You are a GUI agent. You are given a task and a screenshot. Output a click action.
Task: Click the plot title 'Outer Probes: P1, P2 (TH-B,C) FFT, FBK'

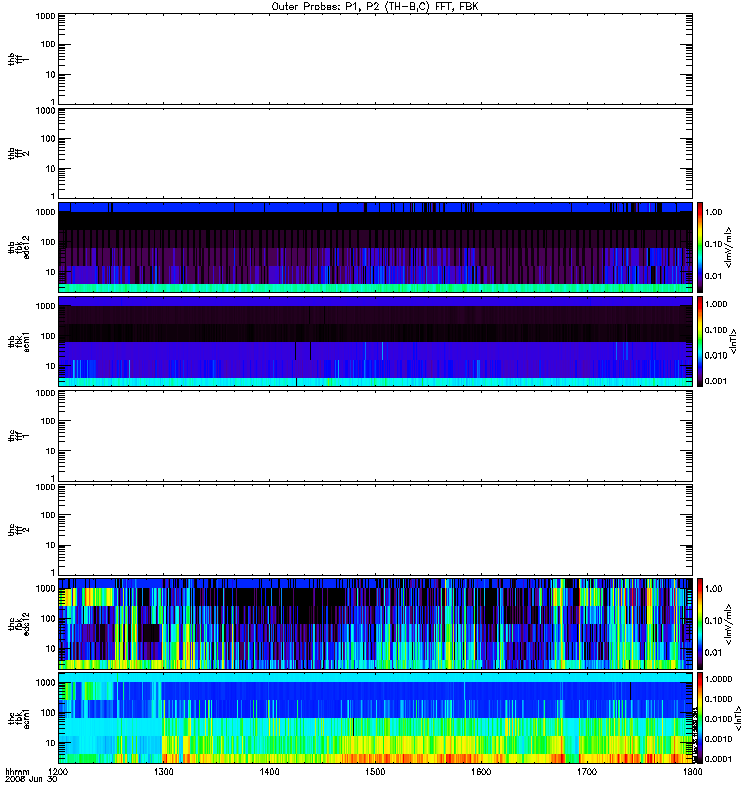tap(375, 7)
